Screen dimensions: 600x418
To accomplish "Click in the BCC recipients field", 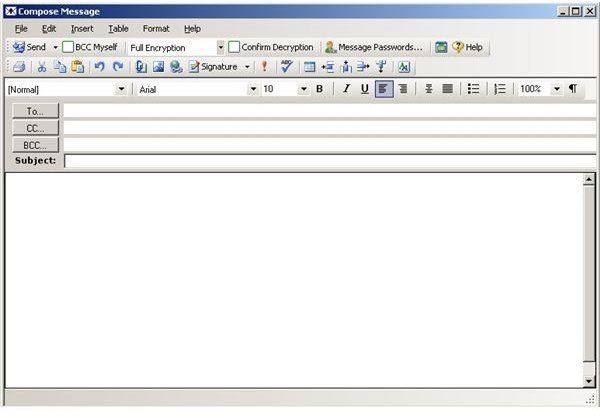I will 330,145.
